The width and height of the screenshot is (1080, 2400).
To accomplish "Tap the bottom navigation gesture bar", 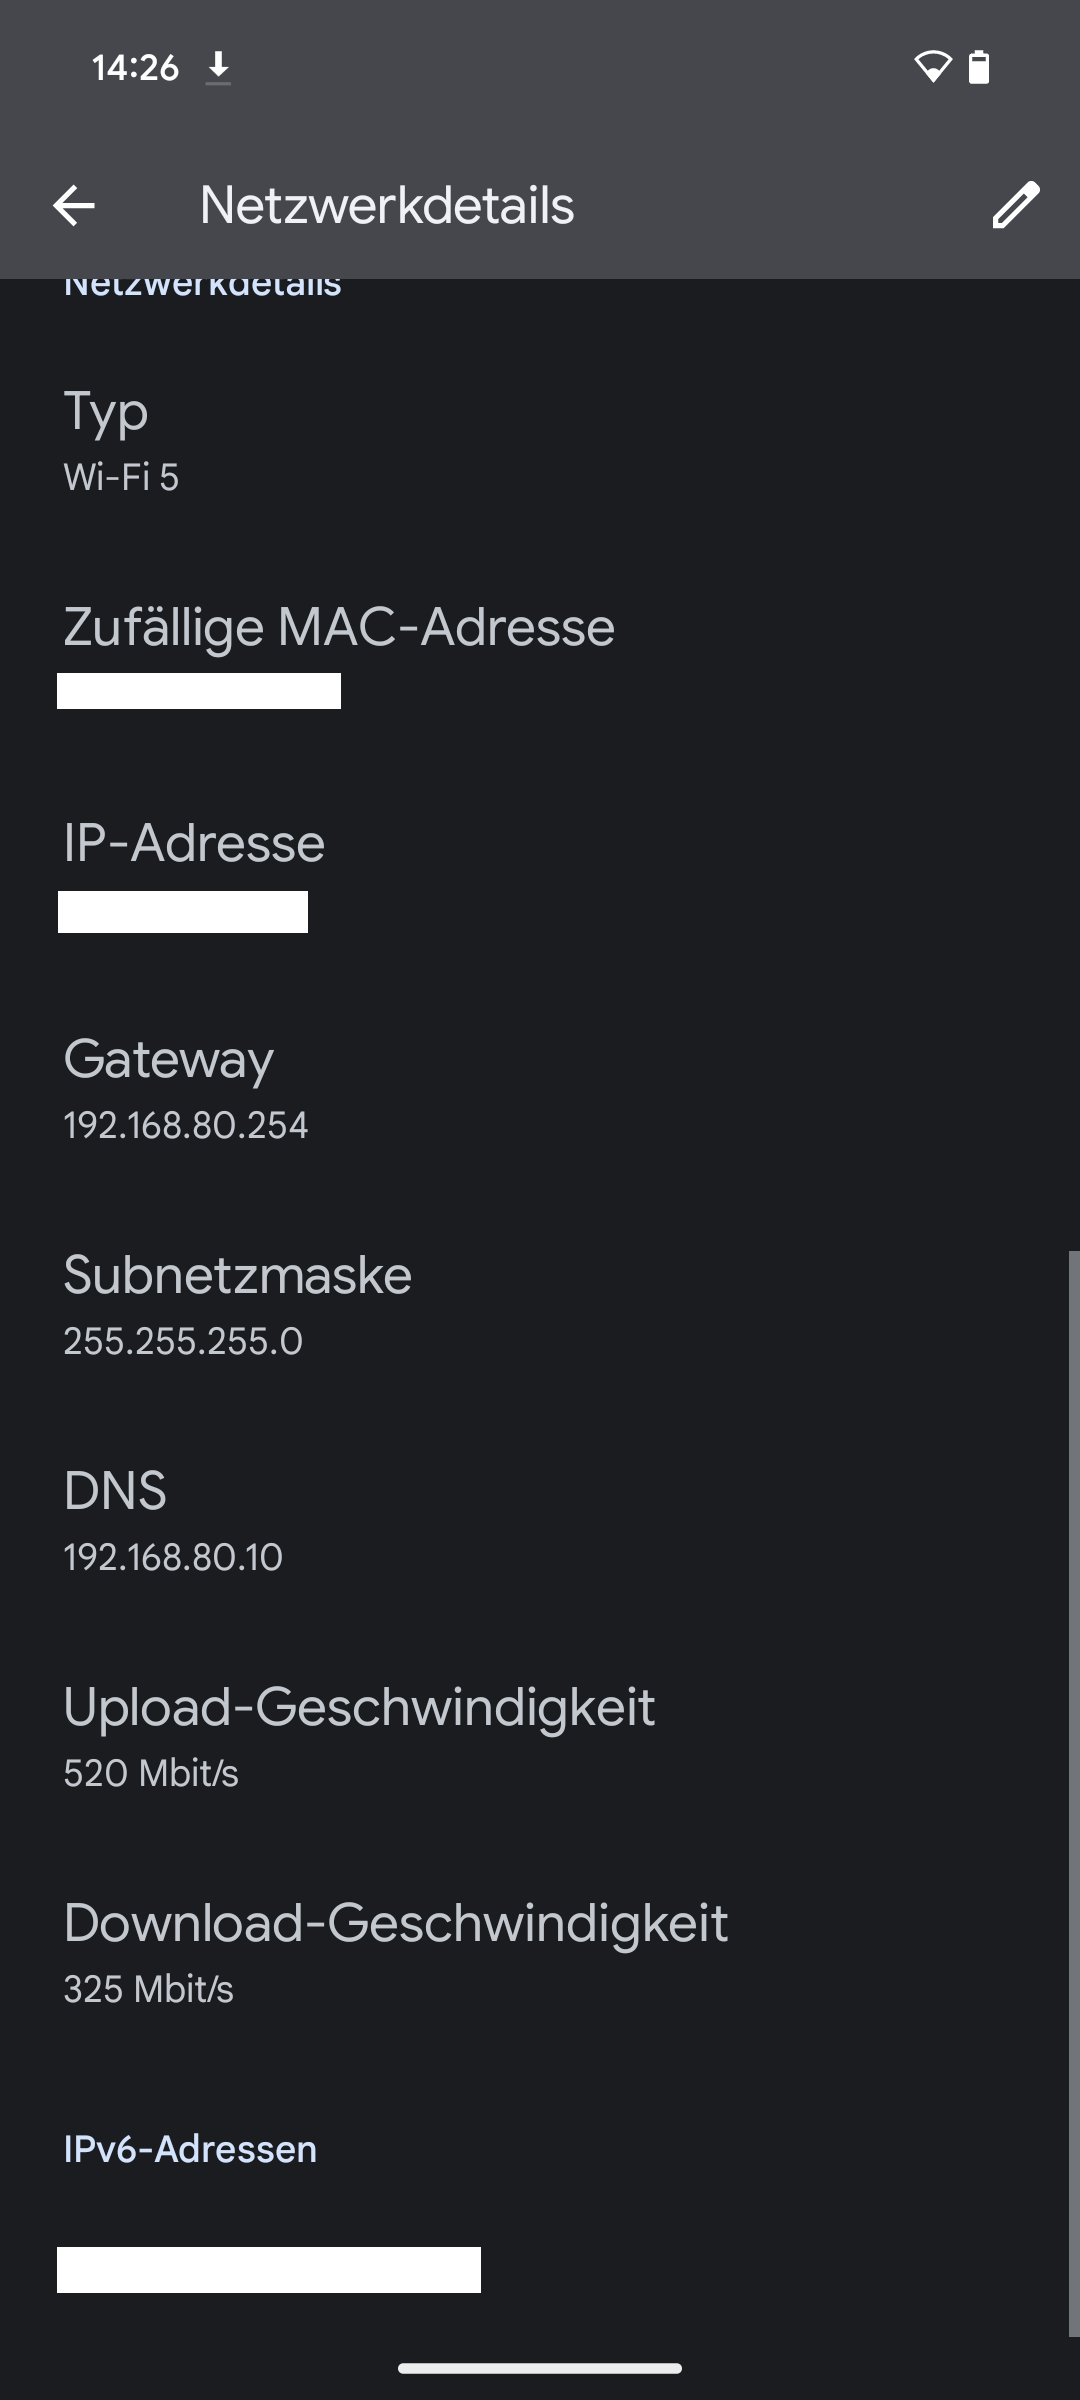I will 540,2368.
